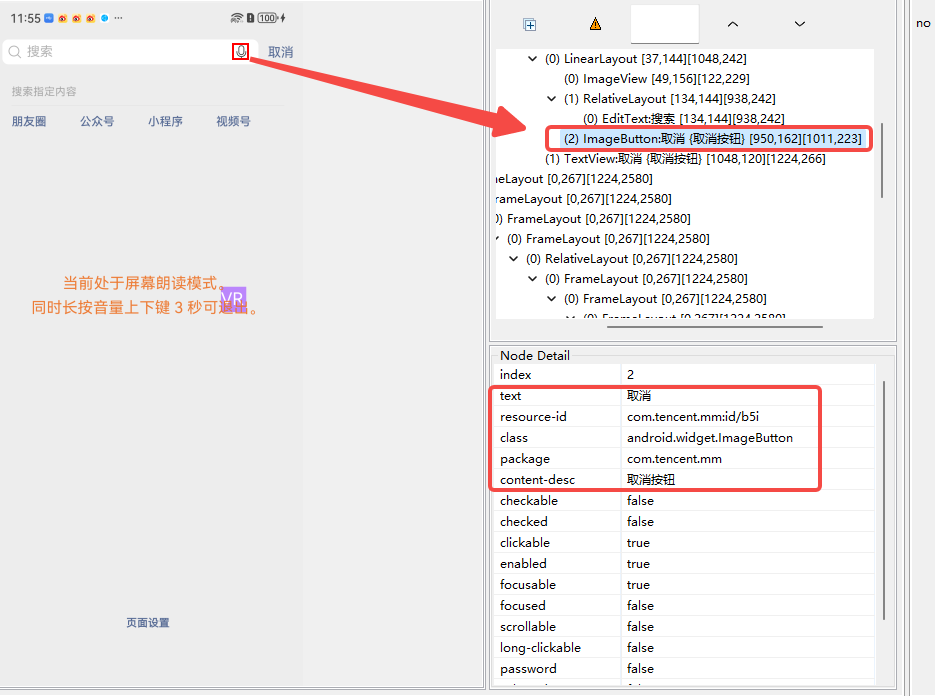Click the scrollable property row
The width and height of the screenshot is (935, 696).
tap(685, 627)
